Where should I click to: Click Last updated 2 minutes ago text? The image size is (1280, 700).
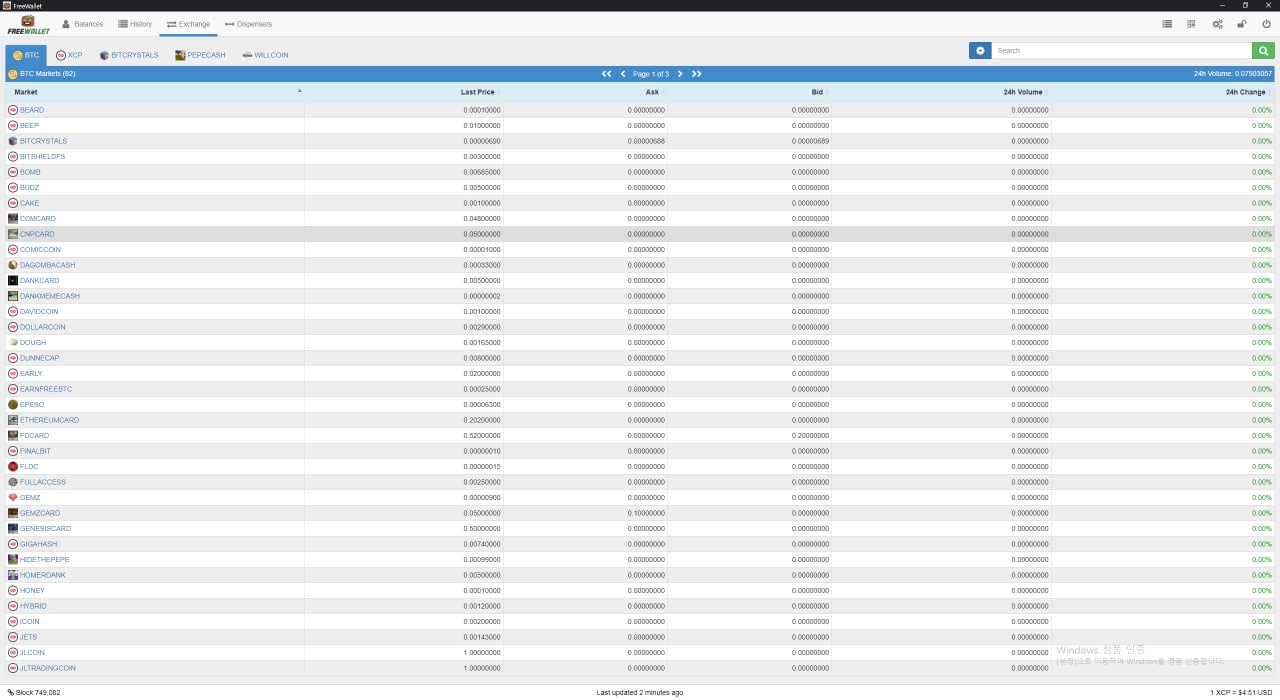640,692
